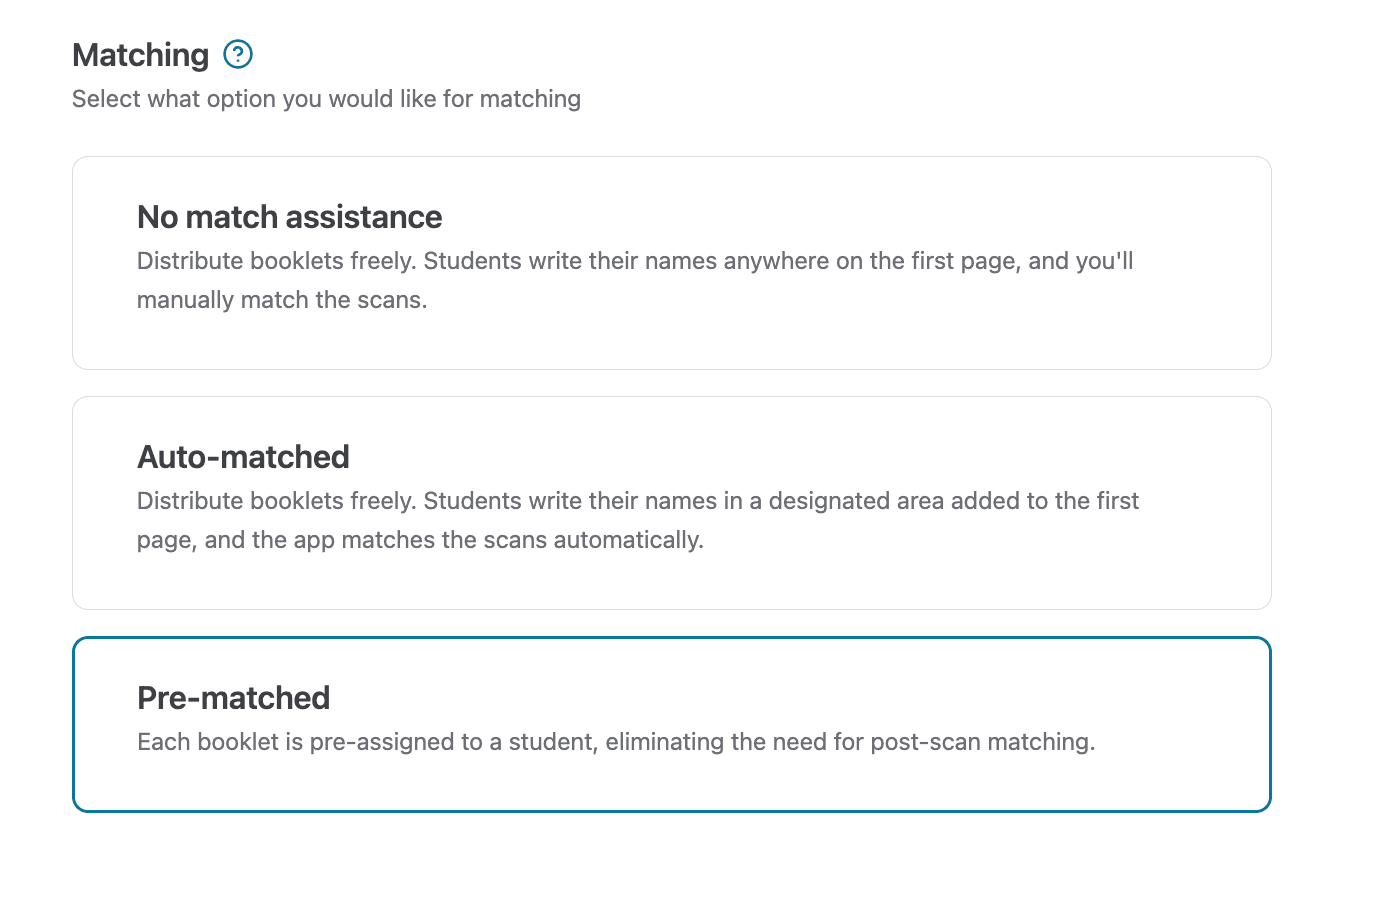Click the question mark icon beside Matching
The height and width of the screenshot is (900, 1384).
coord(237,54)
